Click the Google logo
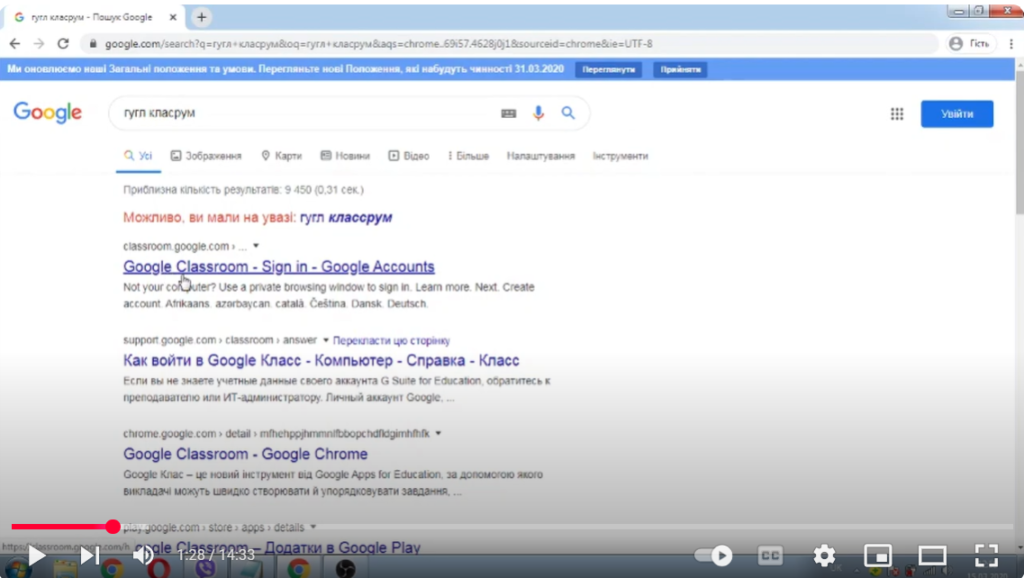 (48, 112)
